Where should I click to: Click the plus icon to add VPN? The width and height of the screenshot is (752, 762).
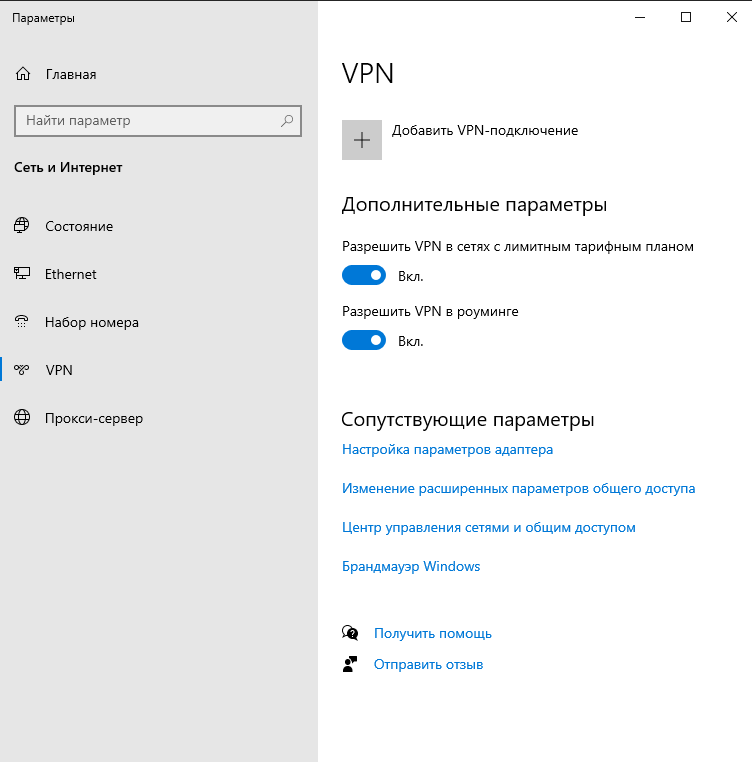(x=362, y=140)
